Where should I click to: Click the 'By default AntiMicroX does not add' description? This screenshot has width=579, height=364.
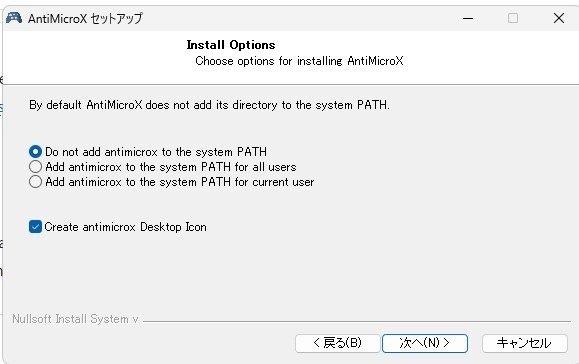(x=209, y=105)
